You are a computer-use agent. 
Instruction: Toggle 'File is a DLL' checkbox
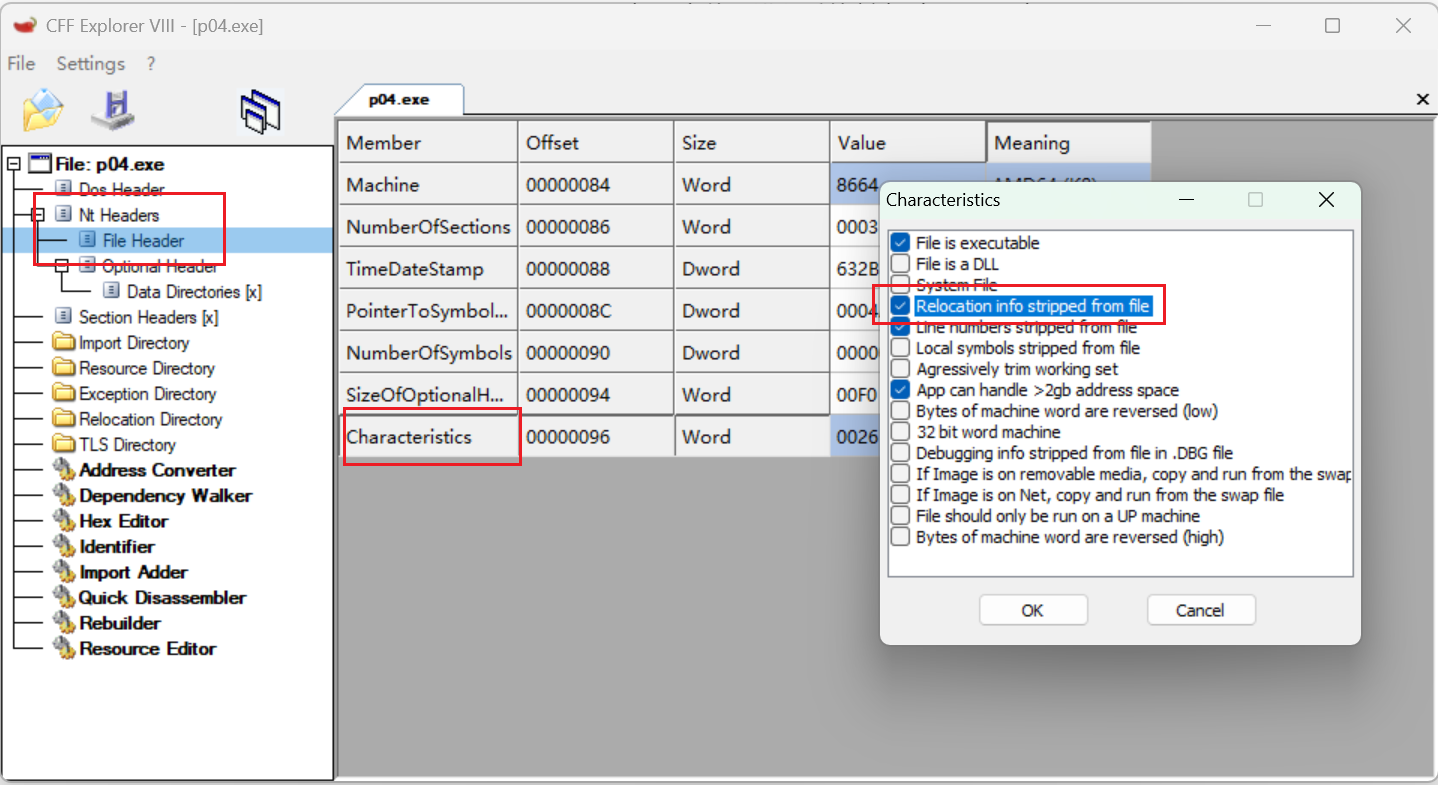click(901, 264)
